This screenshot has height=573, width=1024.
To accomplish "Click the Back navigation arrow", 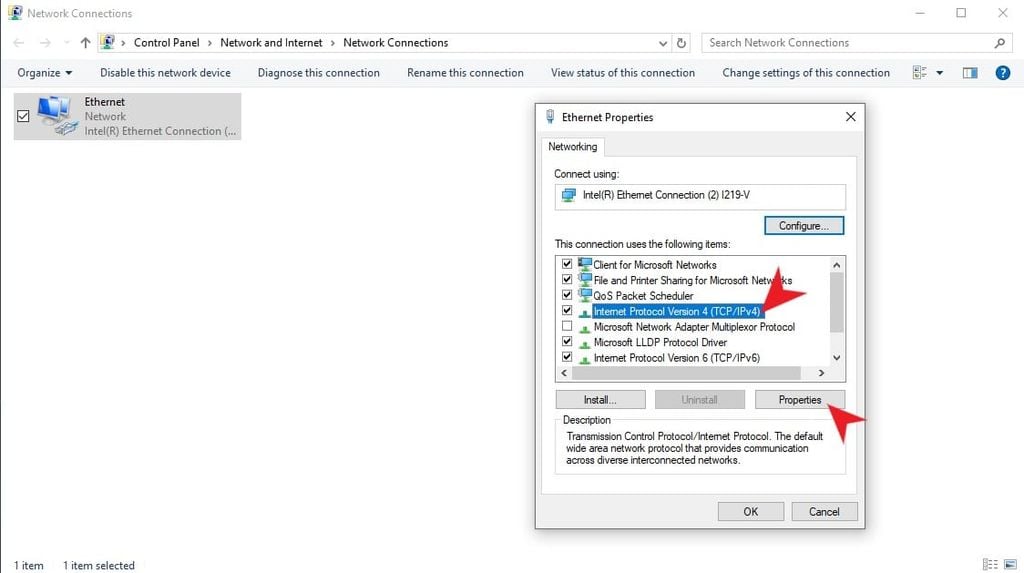I will pyautogui.click(x=19, y=43).
